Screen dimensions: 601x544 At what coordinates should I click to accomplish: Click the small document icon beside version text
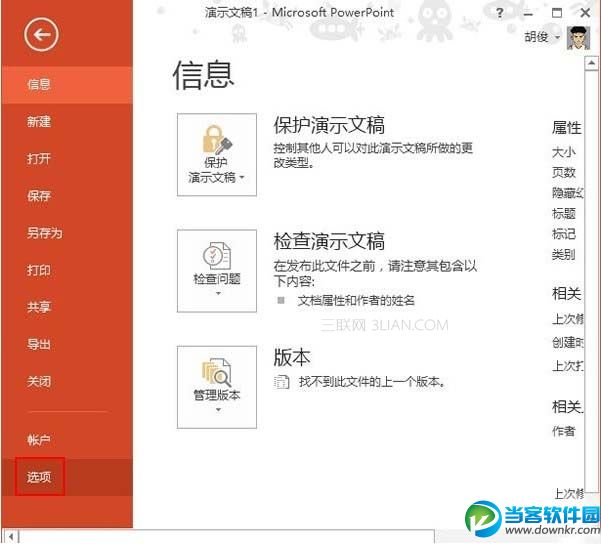[x=281, y=382]
